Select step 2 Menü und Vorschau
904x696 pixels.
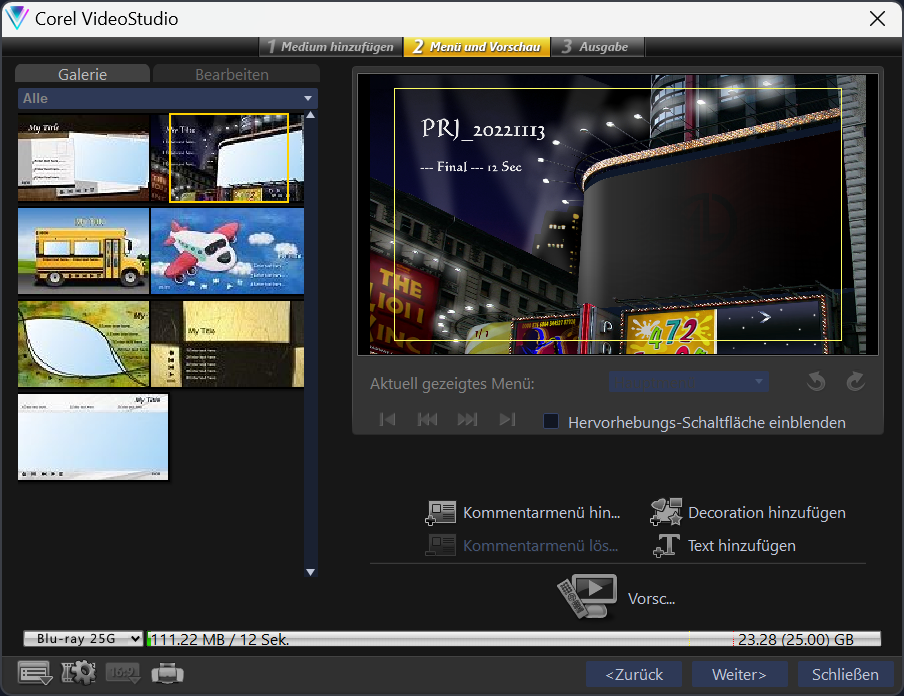(x=476, y=47)
